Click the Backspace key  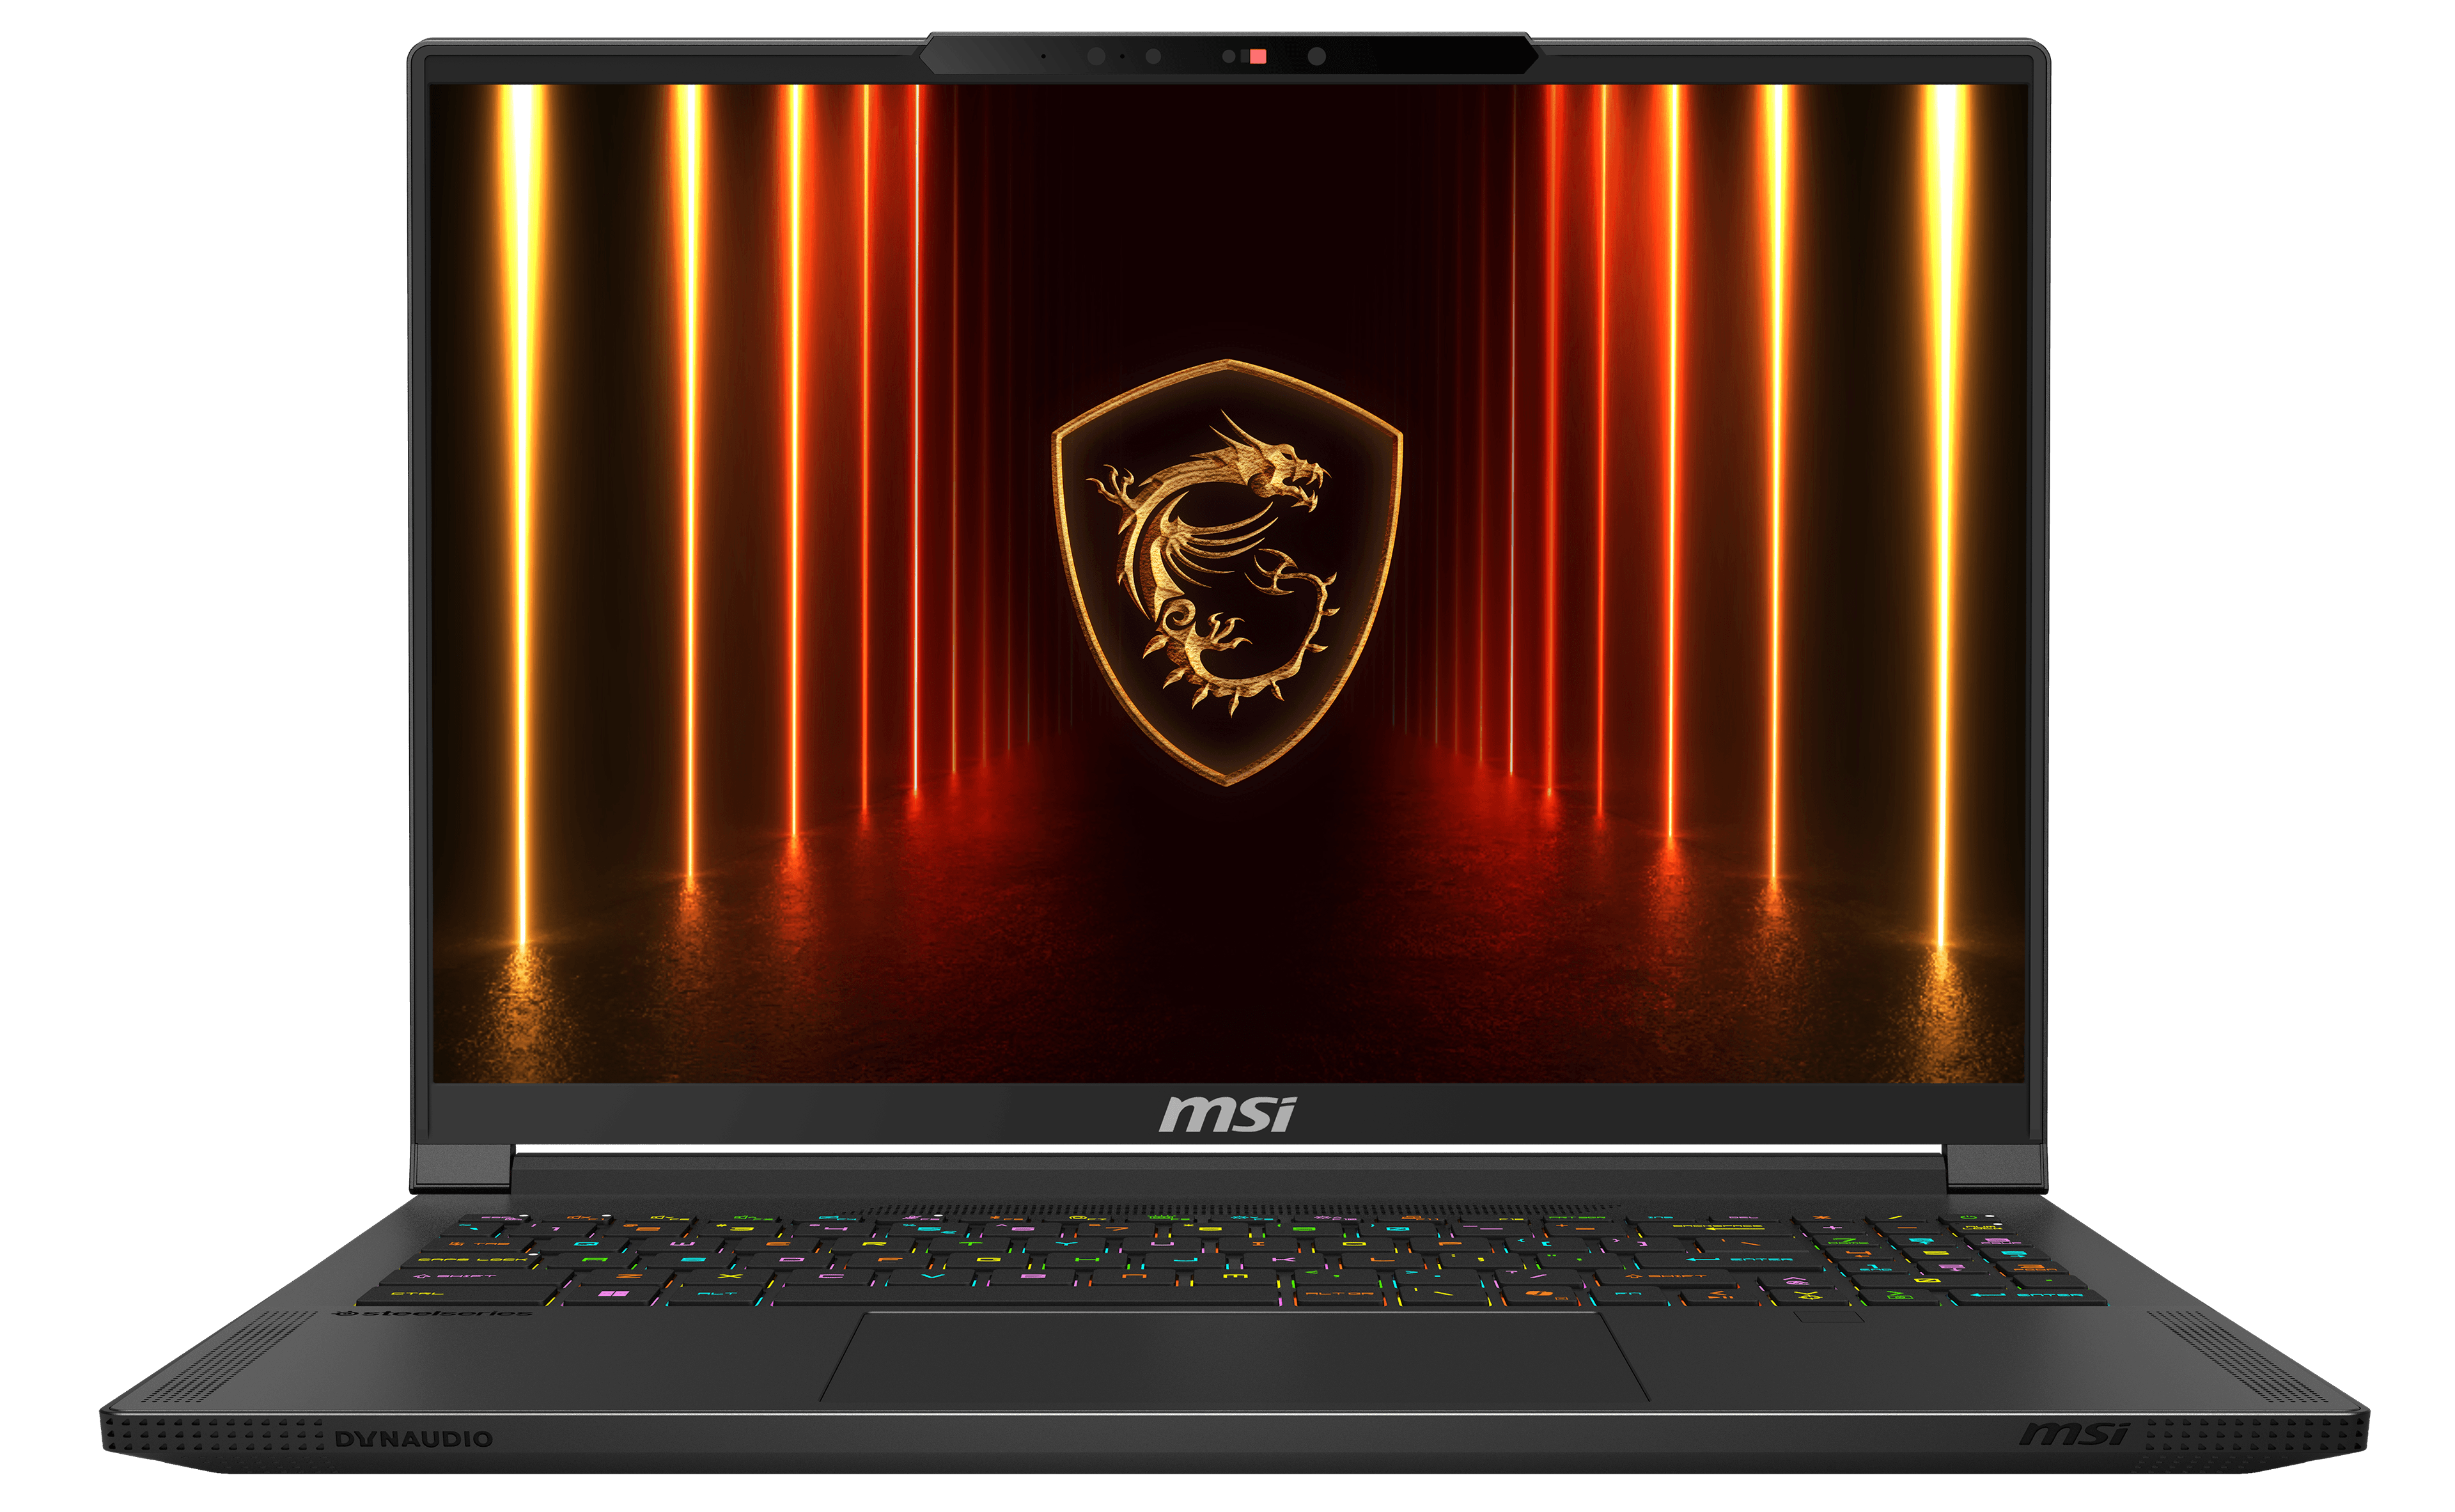1717,1231
